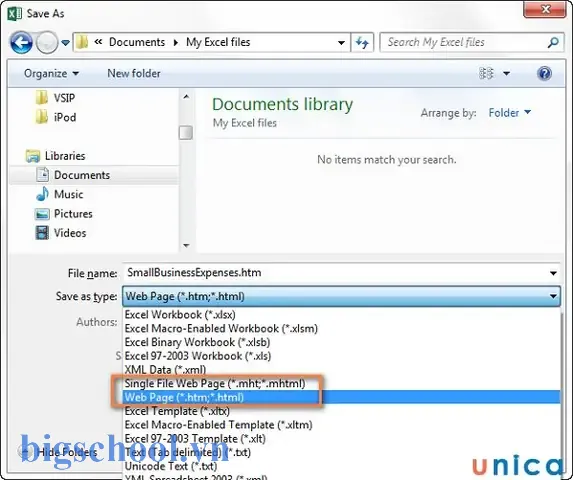The image size is (573, 480).
Task: Choose Excel Template (*.xltx) option
Action: click(341, 411)
